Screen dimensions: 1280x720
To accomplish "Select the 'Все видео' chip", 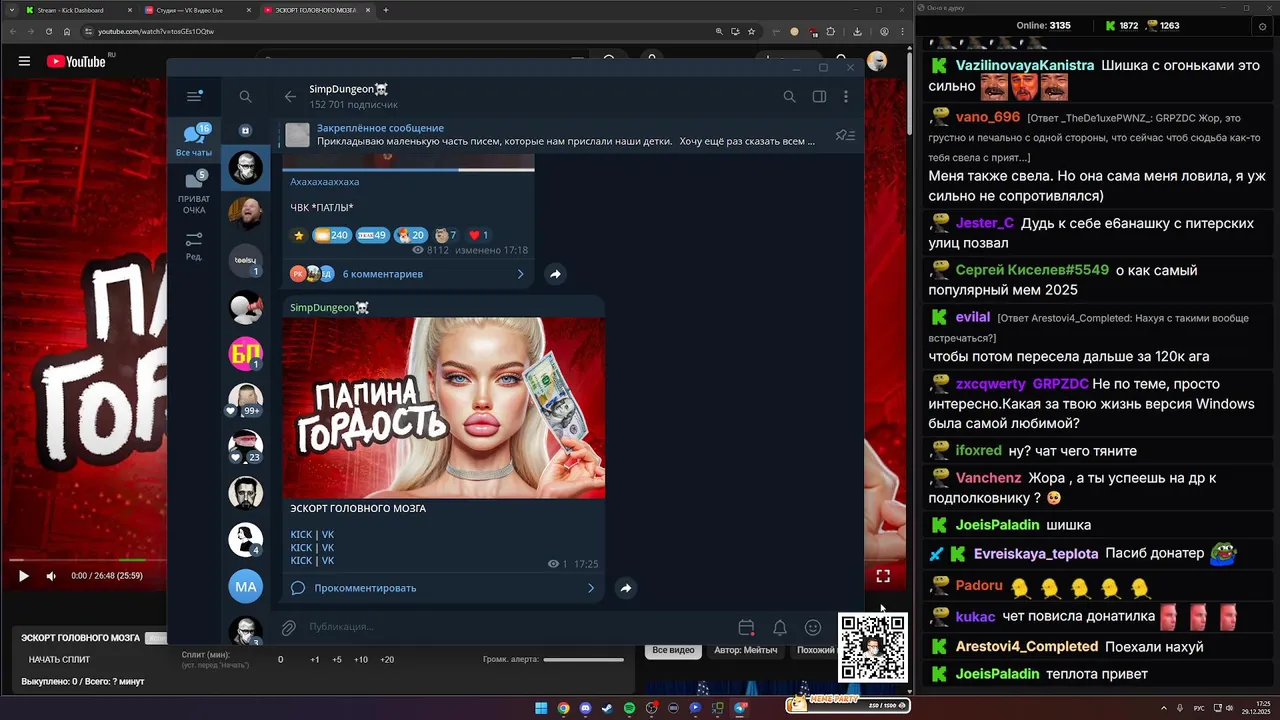I will coord(673,650).
